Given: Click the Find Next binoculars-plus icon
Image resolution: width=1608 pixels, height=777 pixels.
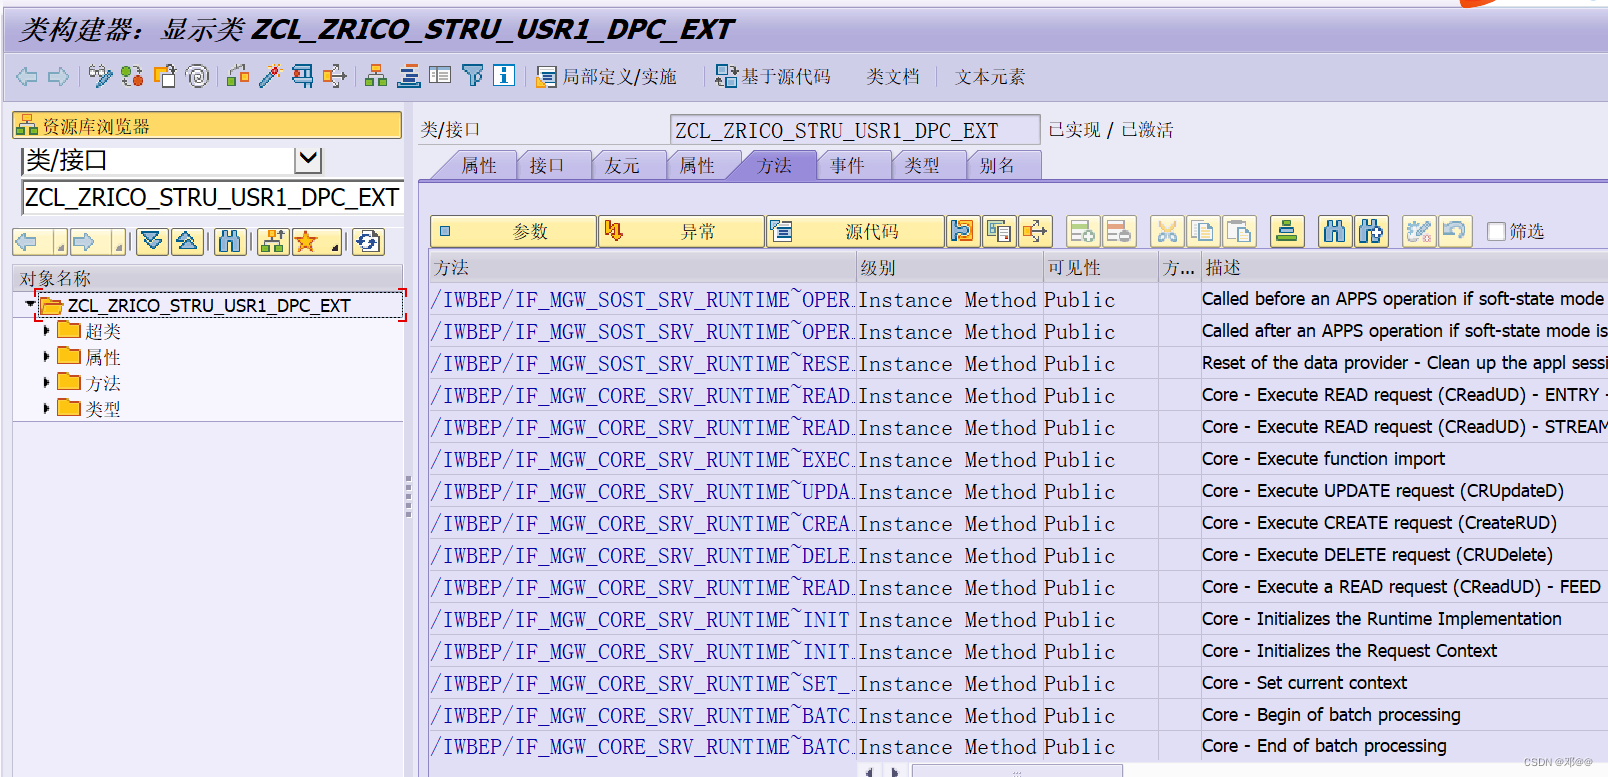Looking at the screenshot, I should pyautogui.click(x=1370, y=232).
